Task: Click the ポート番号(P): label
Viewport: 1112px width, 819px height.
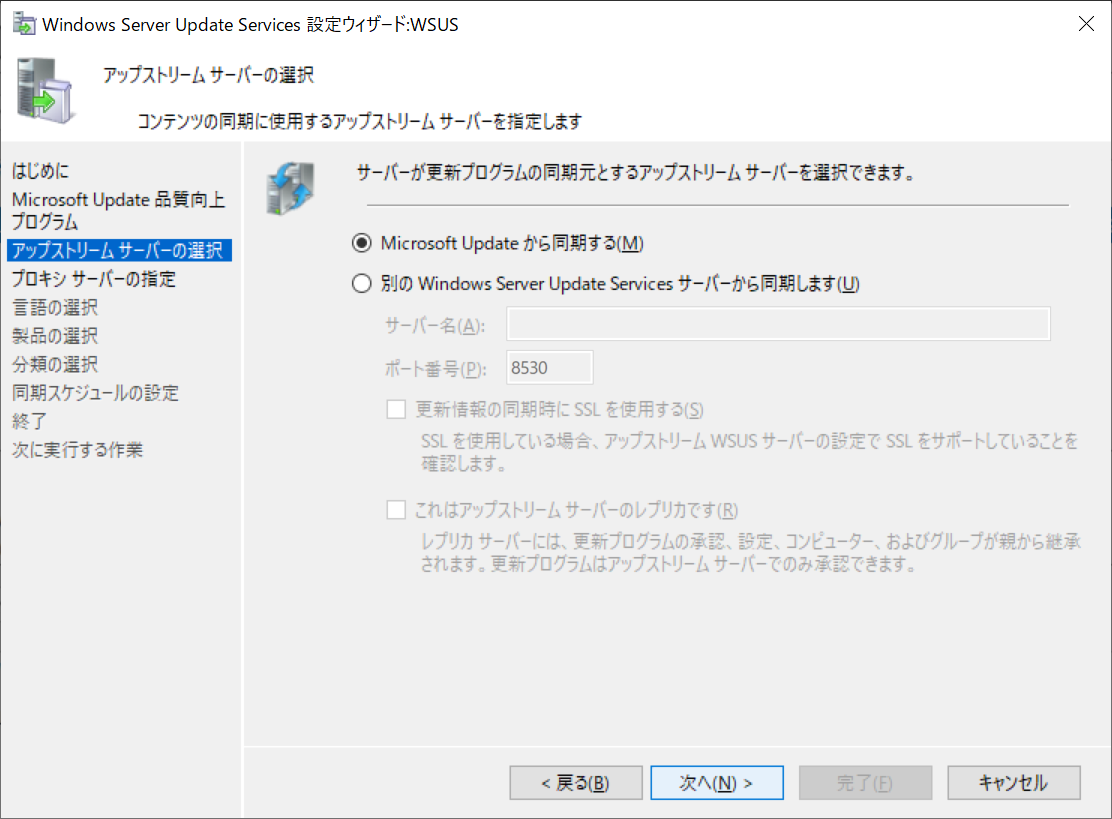Action: (x=435, y=369)
